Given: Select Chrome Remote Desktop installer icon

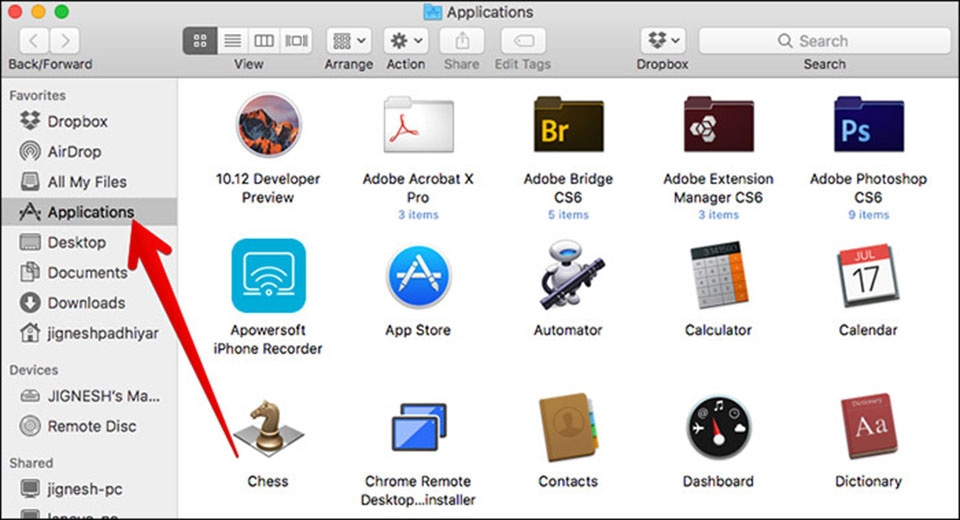Looking at the screenshot, I should (419, 427).
